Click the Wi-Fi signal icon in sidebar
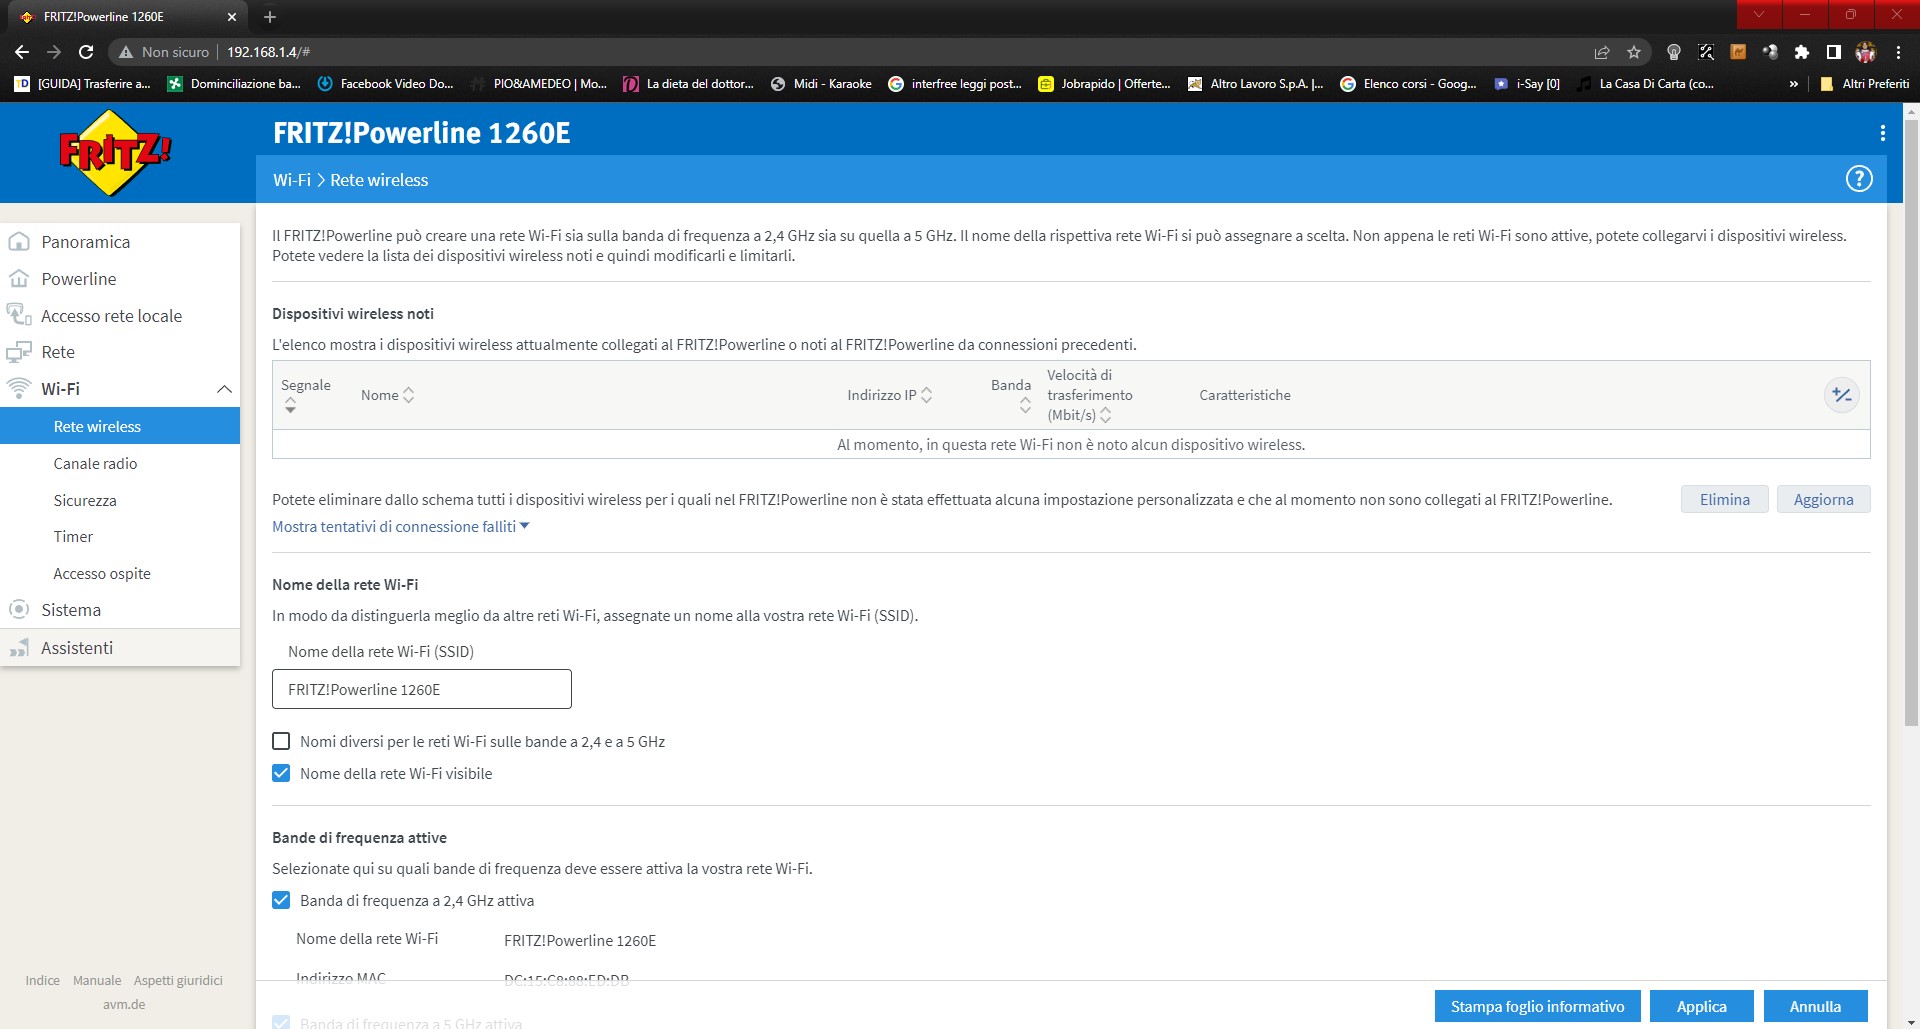 coord(19,388)
